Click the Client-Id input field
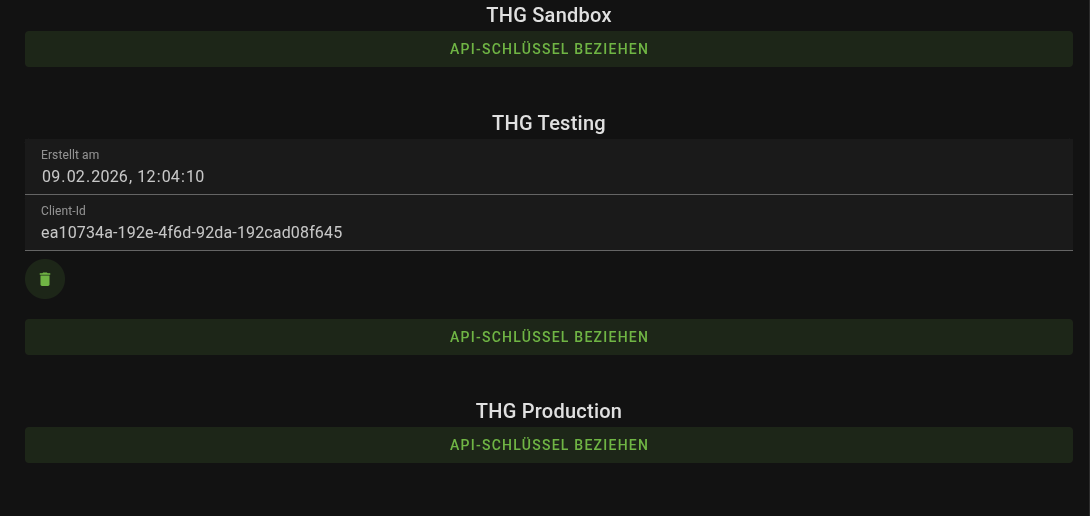This screenshot has height=516, width=1090. click(x=548, y=223)
